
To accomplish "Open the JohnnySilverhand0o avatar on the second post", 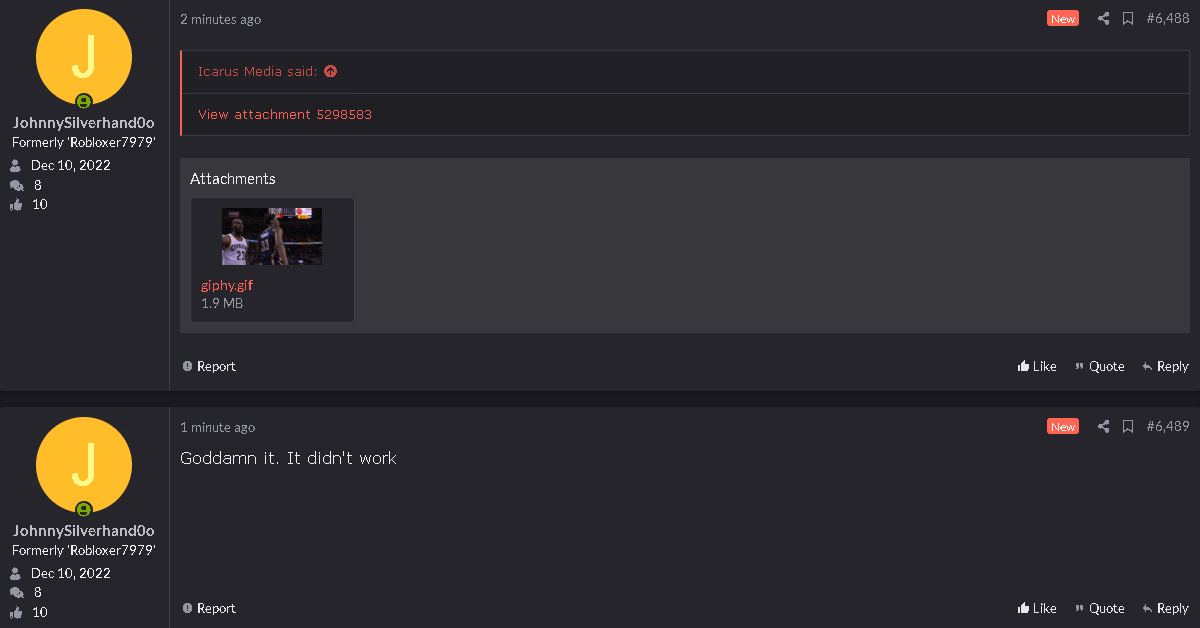I will (84, 465).
